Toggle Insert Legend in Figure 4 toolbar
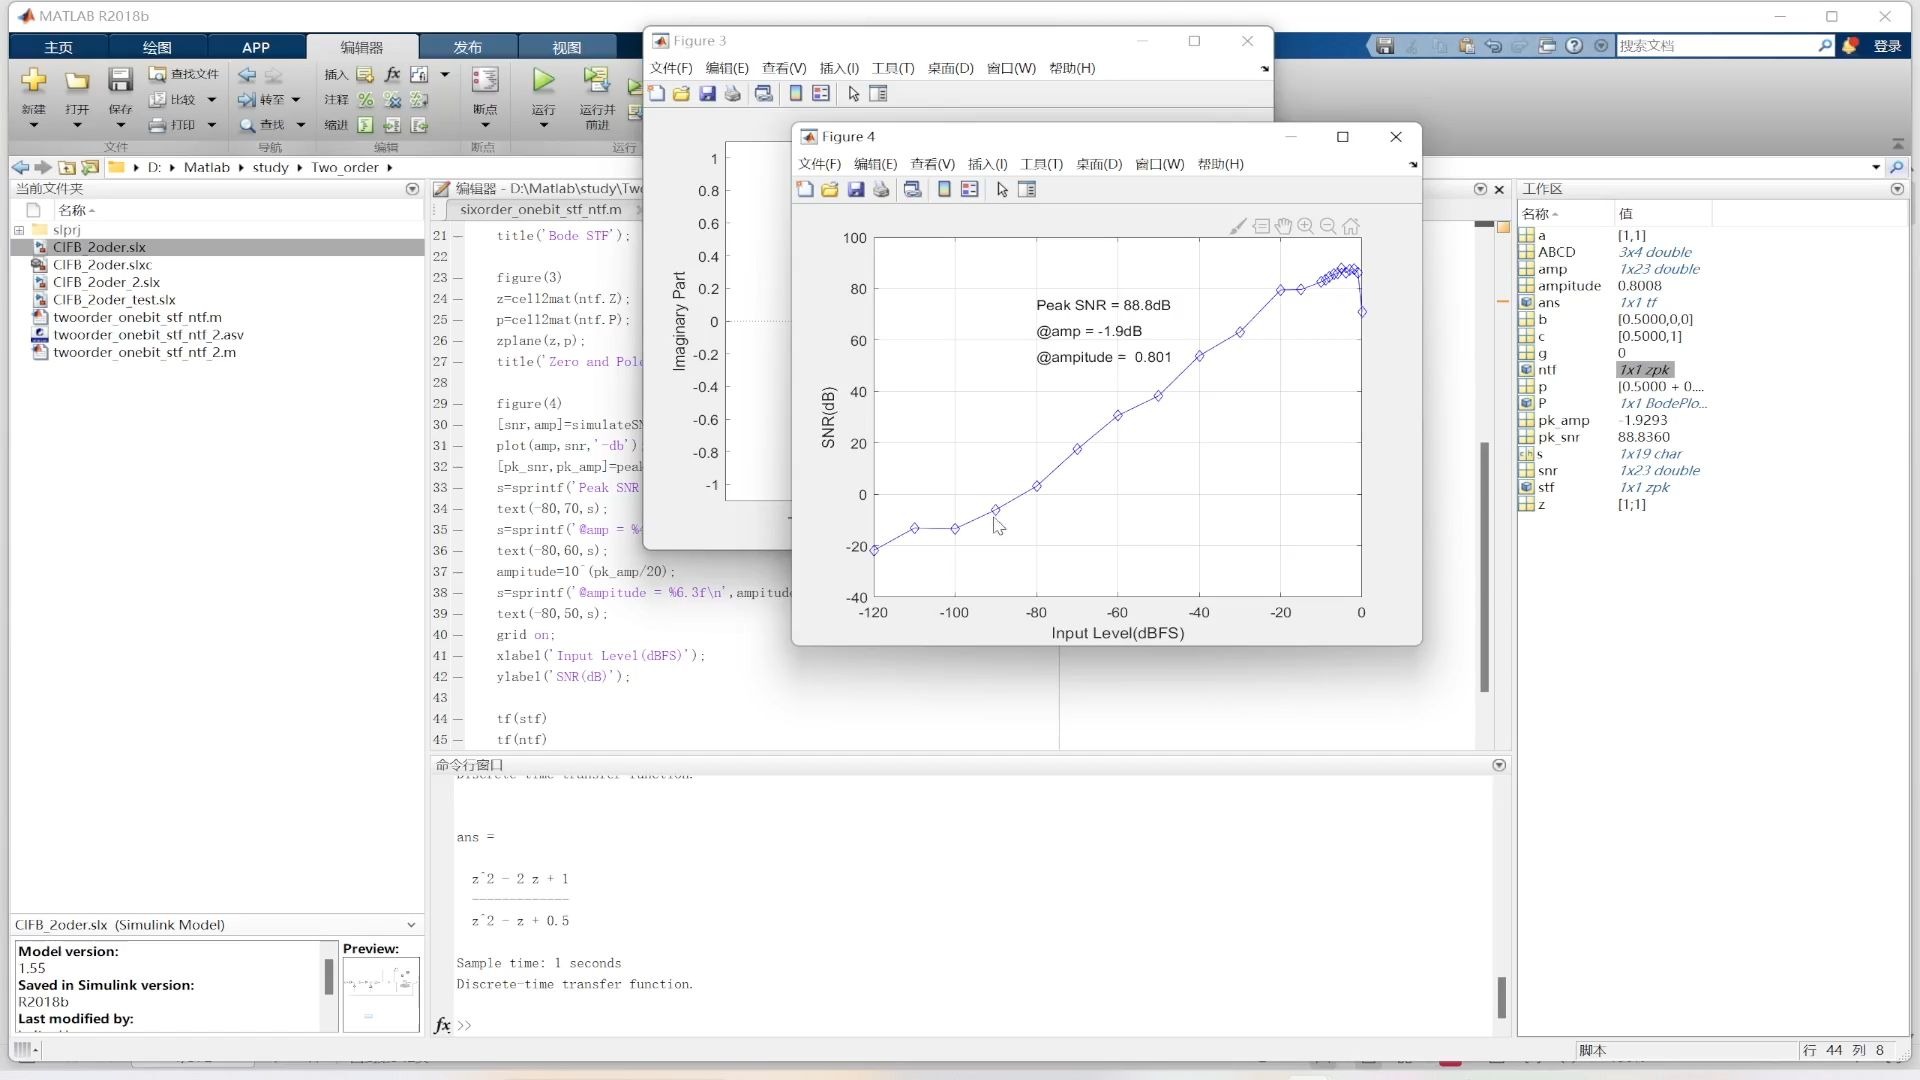The image size is (1920, 1080). coord(969,190)
